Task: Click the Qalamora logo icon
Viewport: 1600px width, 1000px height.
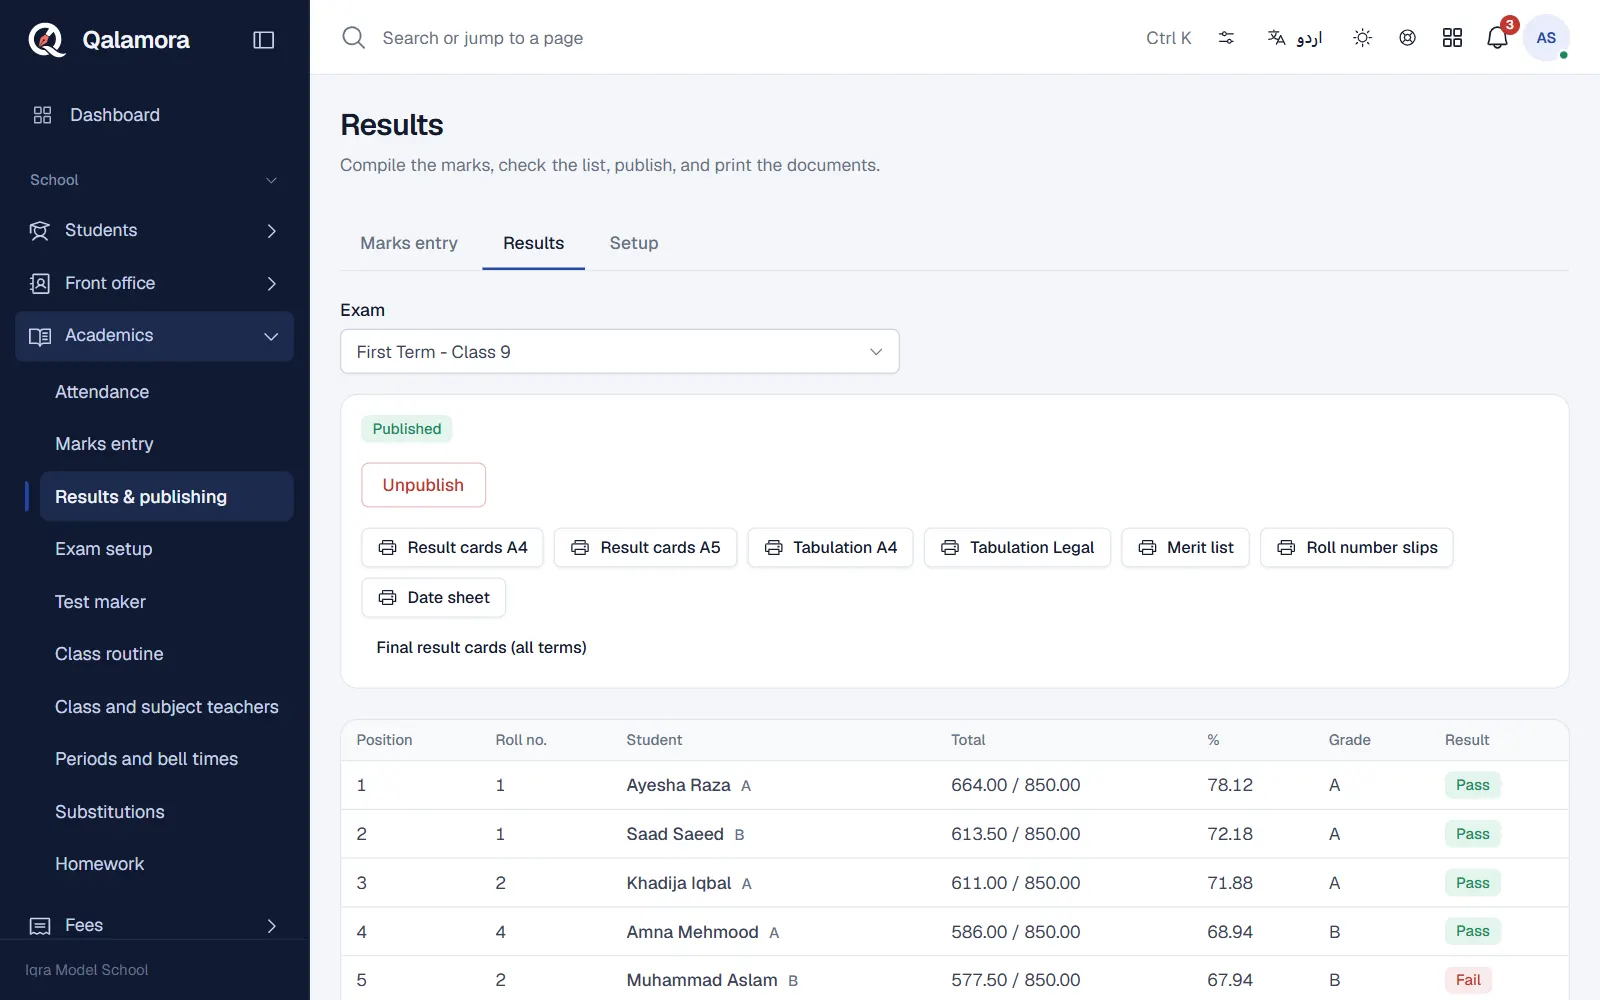Action: pyautogui.click(x=46, y=39)
